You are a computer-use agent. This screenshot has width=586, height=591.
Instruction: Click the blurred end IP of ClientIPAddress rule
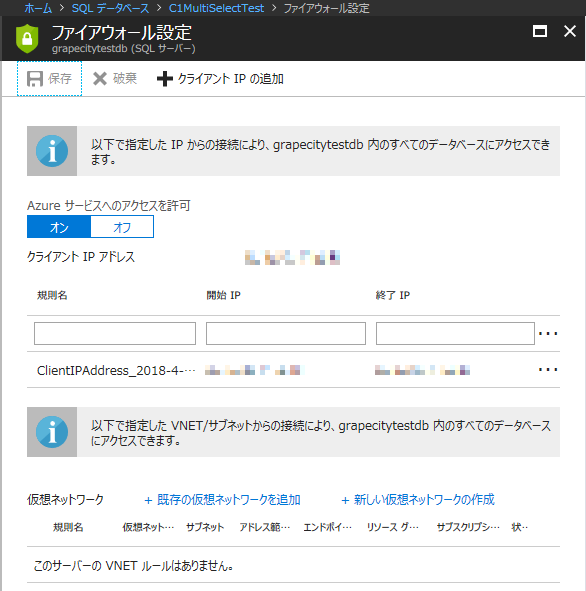422,370
